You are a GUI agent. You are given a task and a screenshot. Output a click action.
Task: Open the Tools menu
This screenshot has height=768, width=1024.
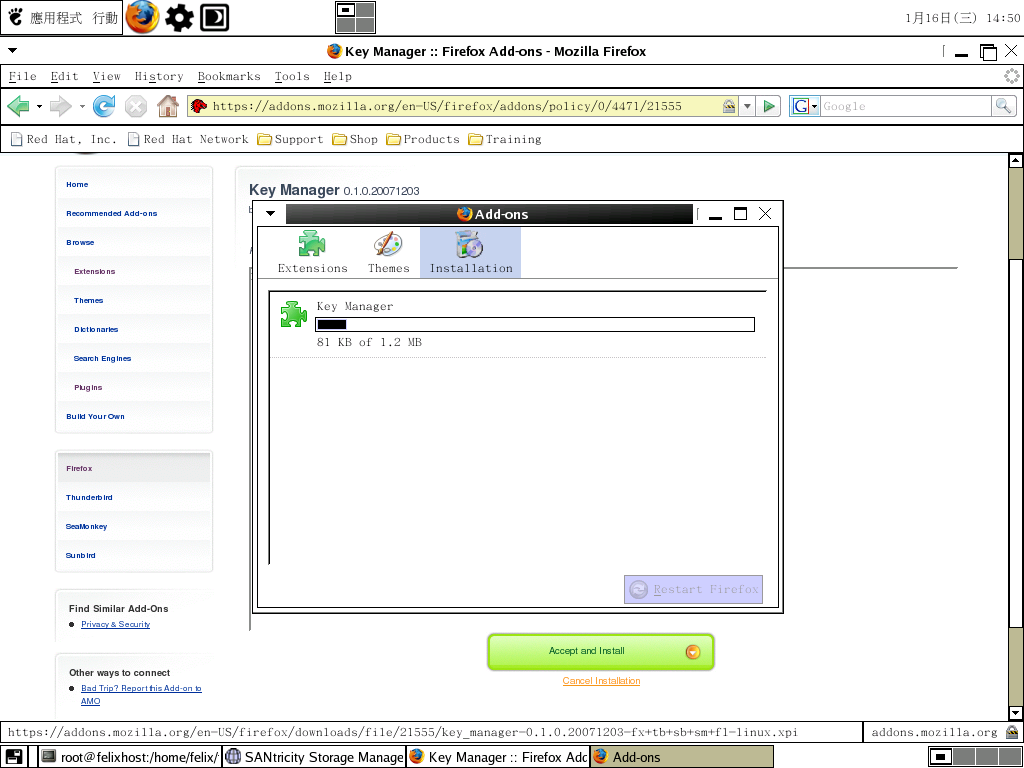click(292, 76)
